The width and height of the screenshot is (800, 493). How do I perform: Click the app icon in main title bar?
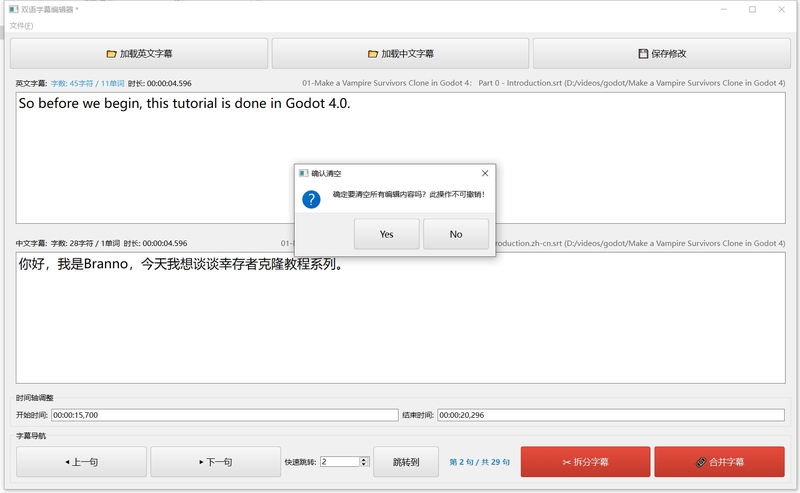click(x=13, y=9)
